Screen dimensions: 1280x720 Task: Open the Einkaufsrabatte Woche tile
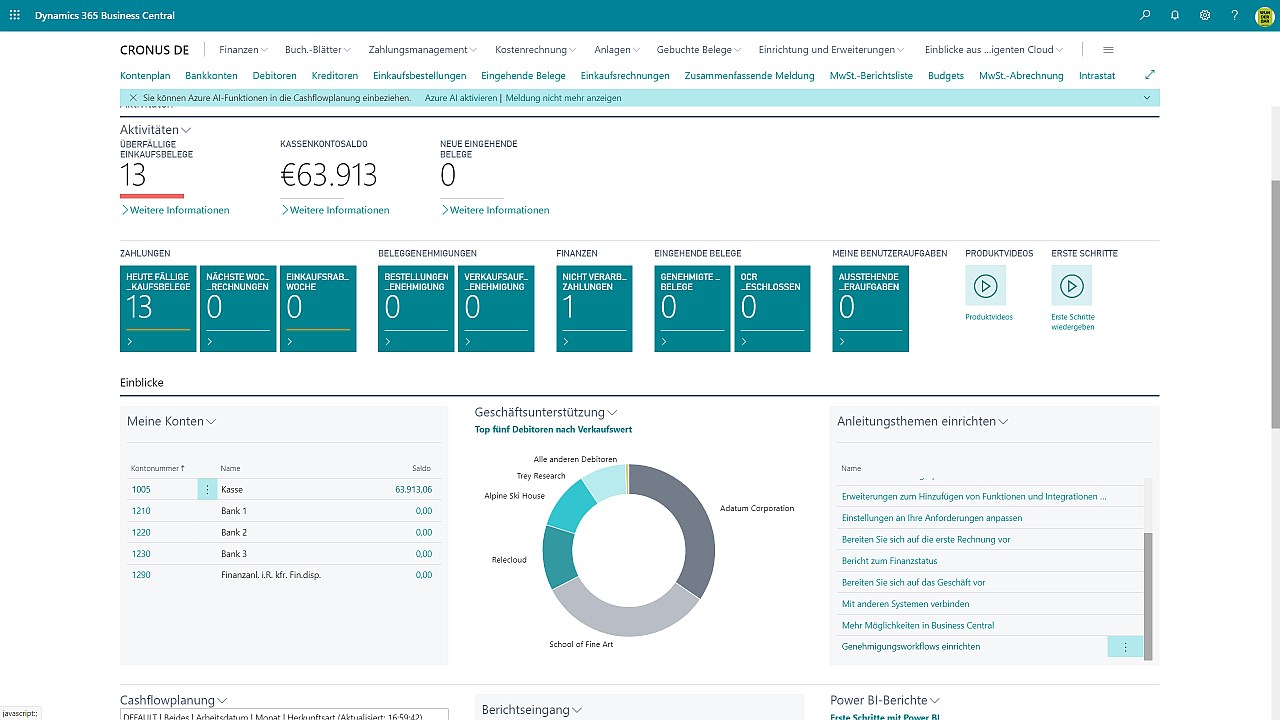point(318,308)
